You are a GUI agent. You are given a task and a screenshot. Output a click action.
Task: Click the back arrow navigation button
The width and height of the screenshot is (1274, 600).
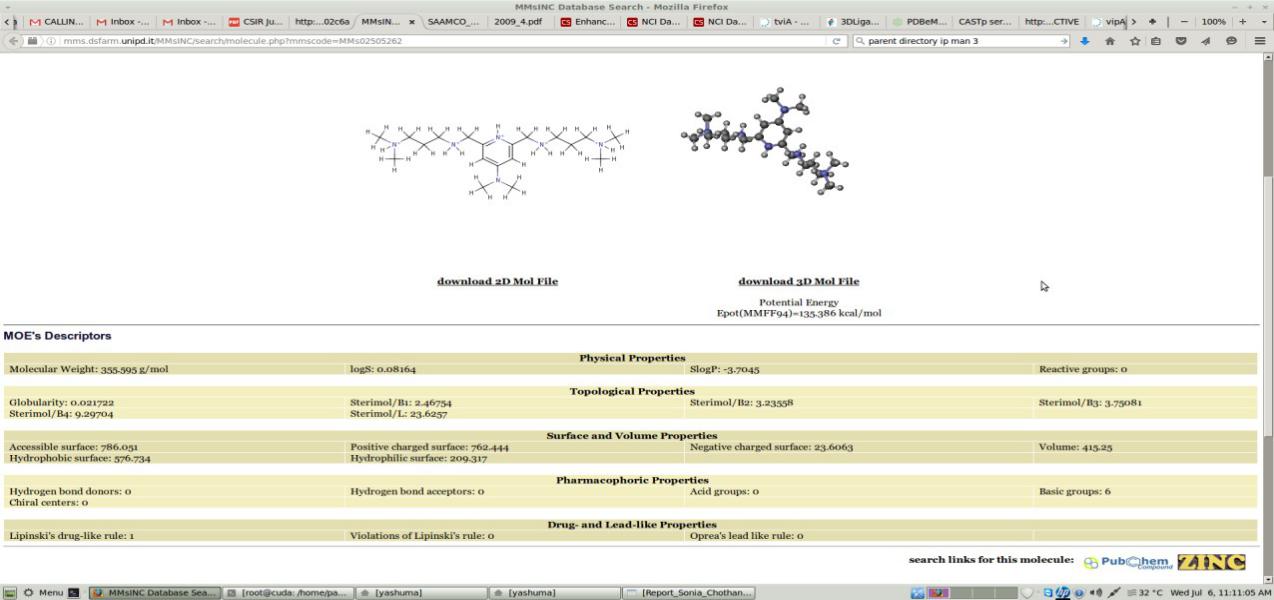(x=11, y=41)
